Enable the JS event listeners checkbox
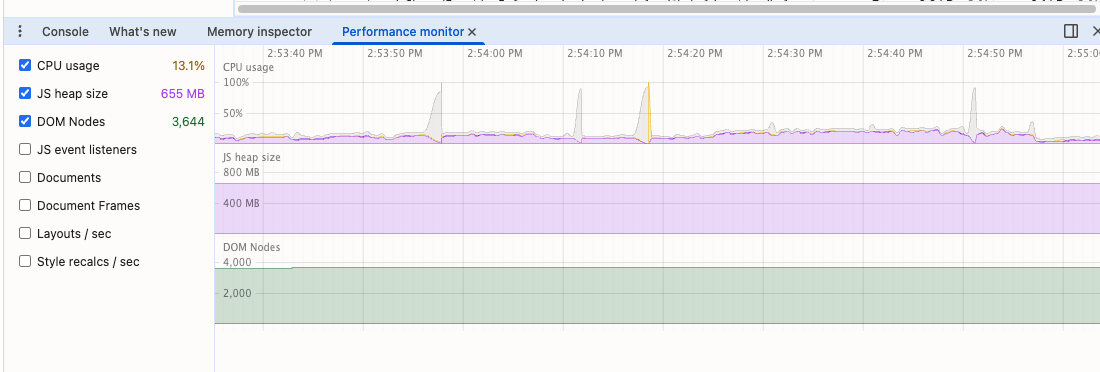Screen dimensions: 1100x372 click(25, 150)
